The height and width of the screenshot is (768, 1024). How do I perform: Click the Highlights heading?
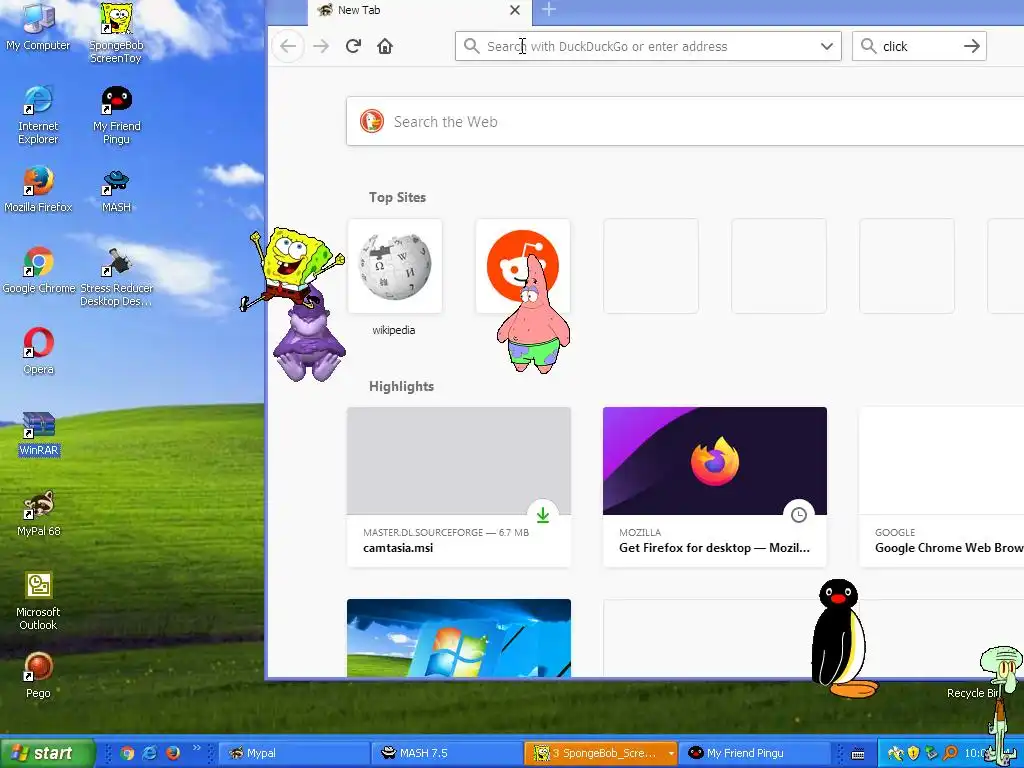401,386
